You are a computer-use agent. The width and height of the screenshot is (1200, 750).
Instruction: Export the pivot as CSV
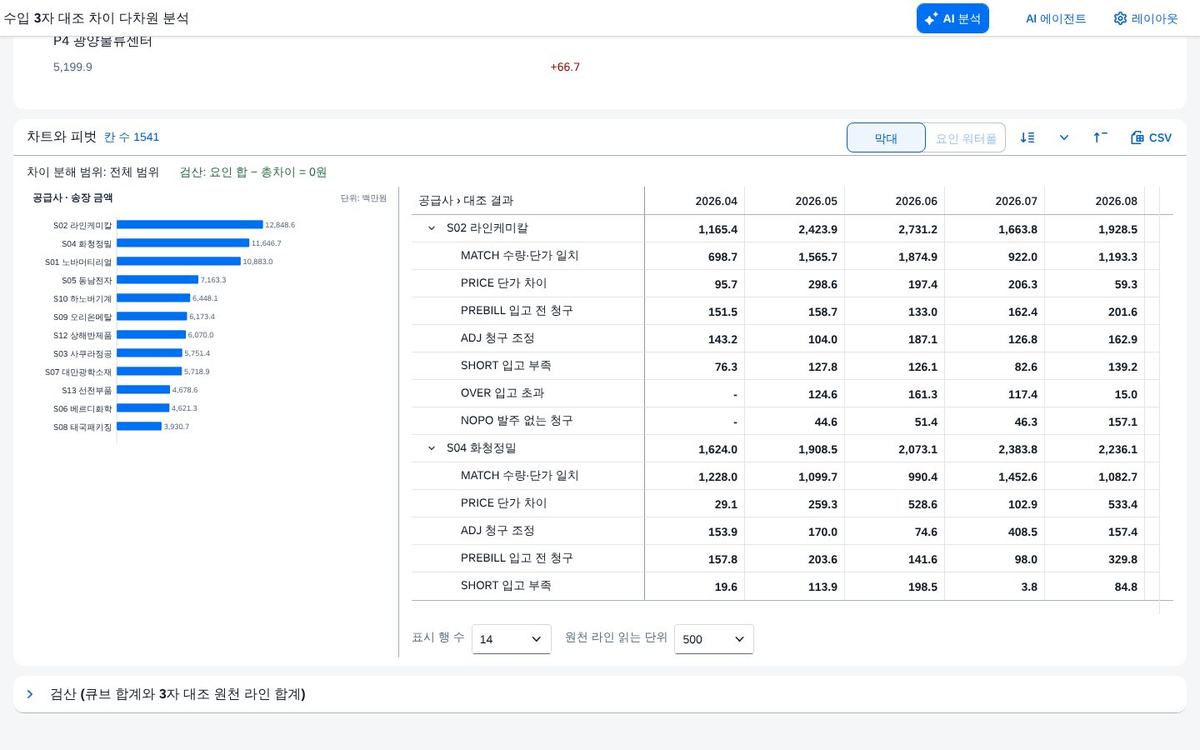point(1151,138)
